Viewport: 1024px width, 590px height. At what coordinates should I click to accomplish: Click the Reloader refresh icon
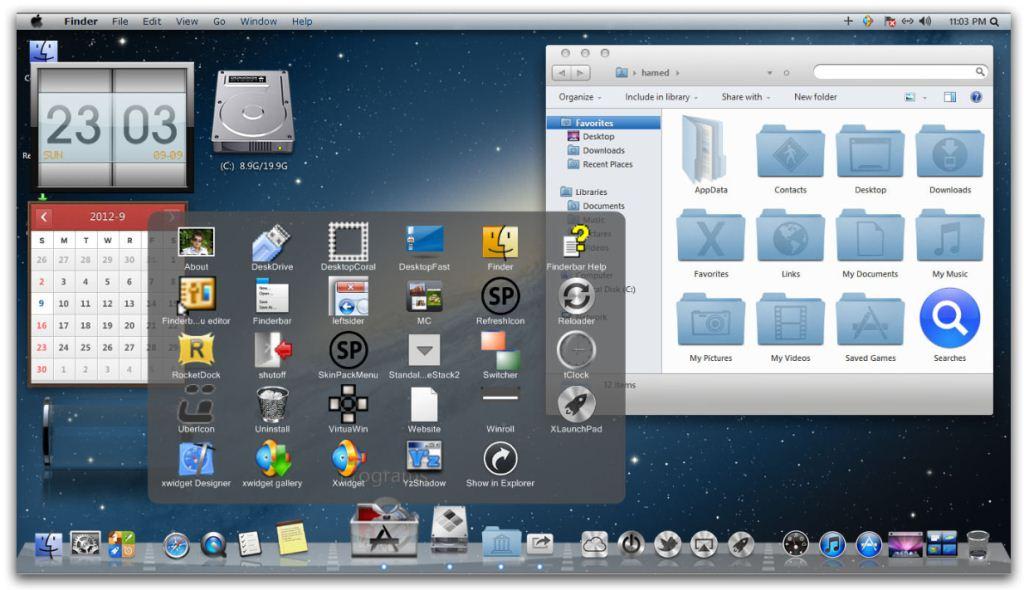[x=575, y=297]
